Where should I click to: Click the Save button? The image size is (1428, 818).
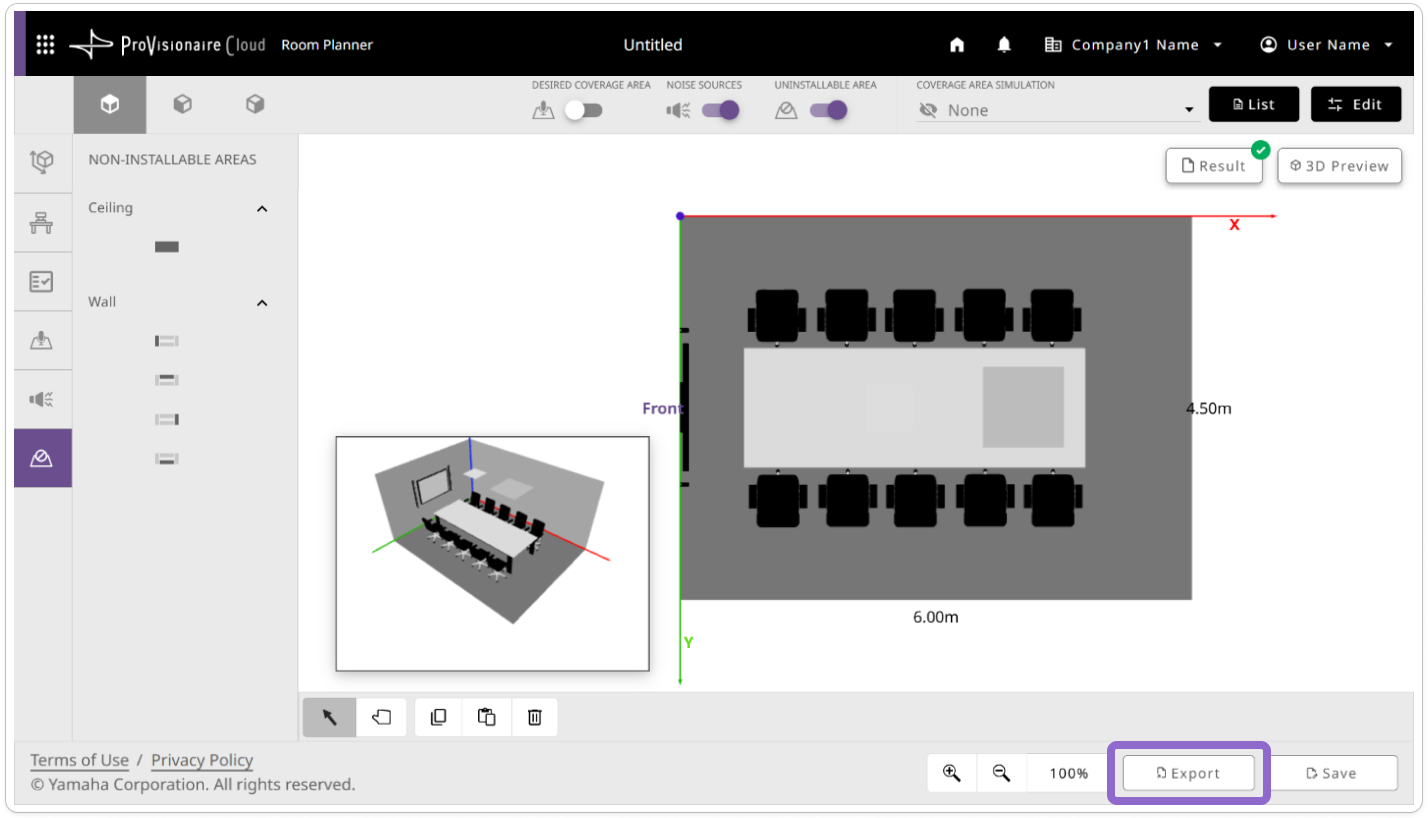(x=1332, y=773)
